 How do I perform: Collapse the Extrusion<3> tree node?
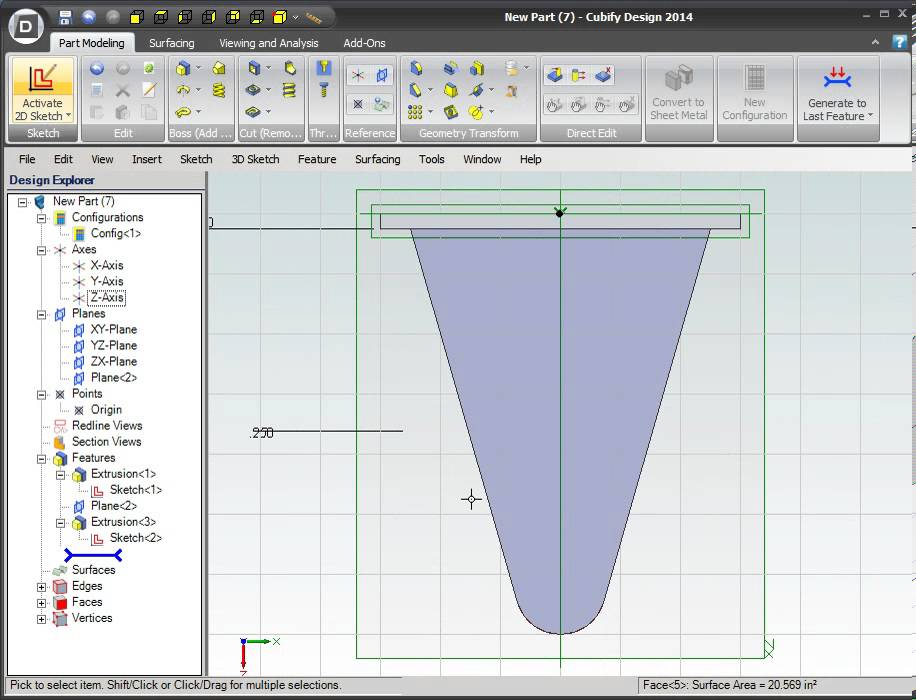click(x=60, y=523)
